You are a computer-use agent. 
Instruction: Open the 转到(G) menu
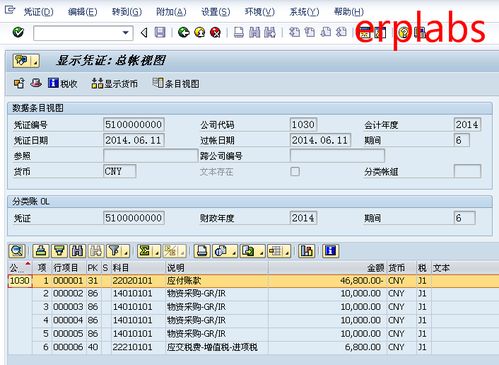tap(127, 12)
